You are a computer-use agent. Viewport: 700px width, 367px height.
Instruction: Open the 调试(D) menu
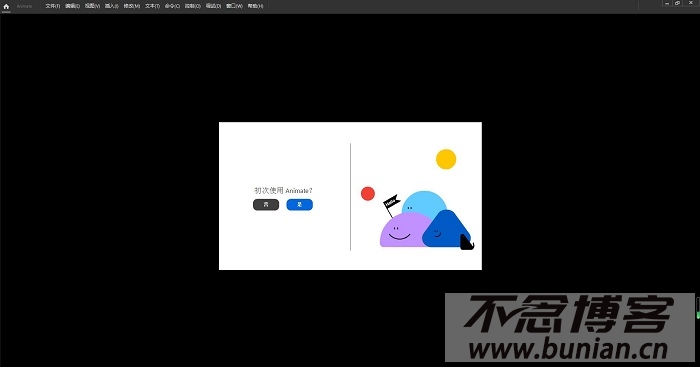[213, 6]
